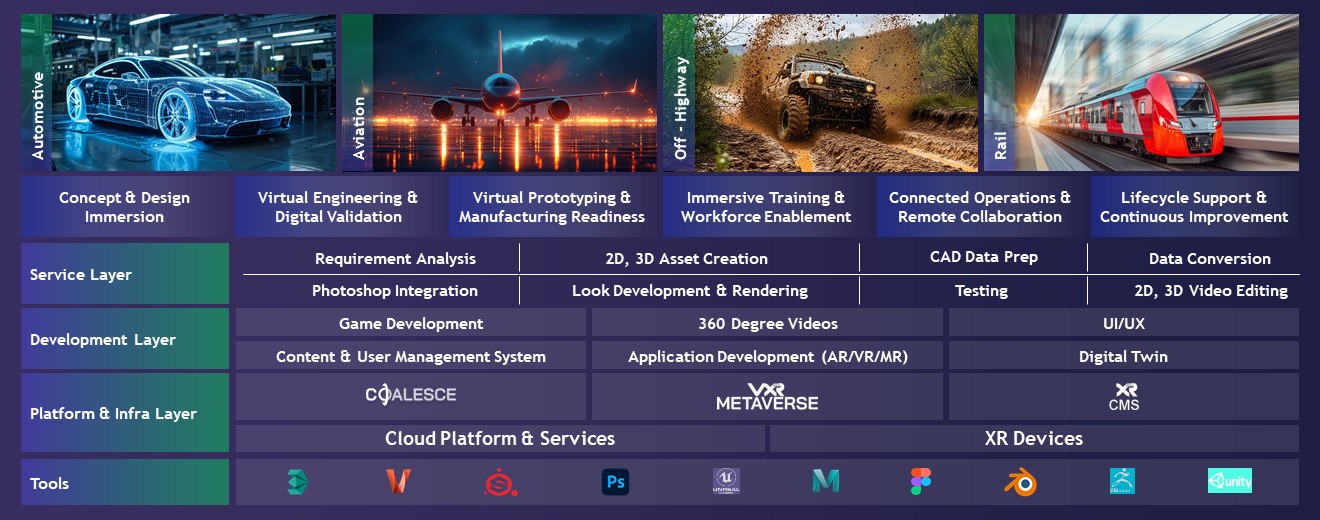Screen dimensions: 1320x520
Task: Click the Photoshop Integration text
Action: coord(395,291)
